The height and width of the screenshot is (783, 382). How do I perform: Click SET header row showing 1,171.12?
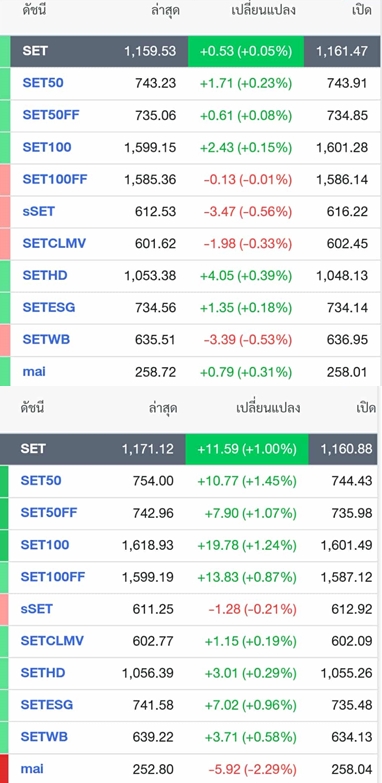coord(189,449)
